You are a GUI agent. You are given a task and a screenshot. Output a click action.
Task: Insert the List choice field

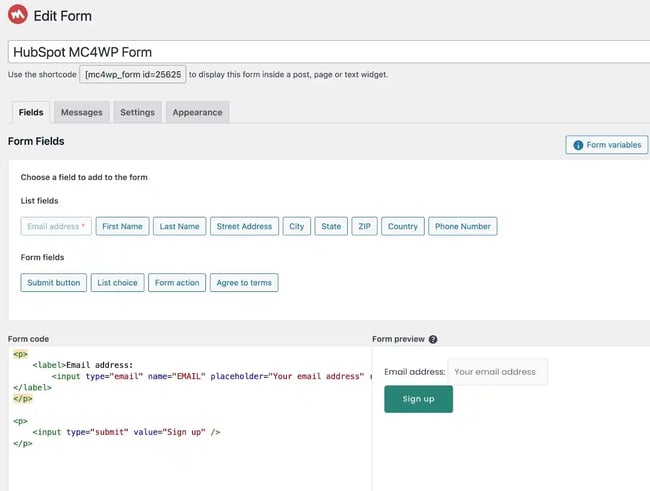click(117, 283)
